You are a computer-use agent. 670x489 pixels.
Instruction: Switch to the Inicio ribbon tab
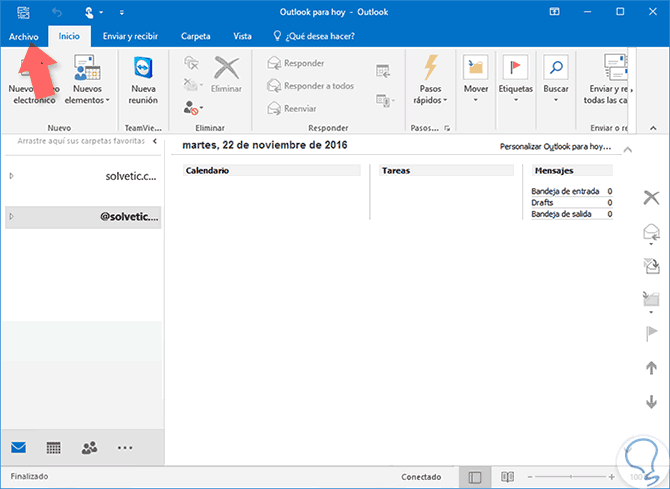(69, 36)
